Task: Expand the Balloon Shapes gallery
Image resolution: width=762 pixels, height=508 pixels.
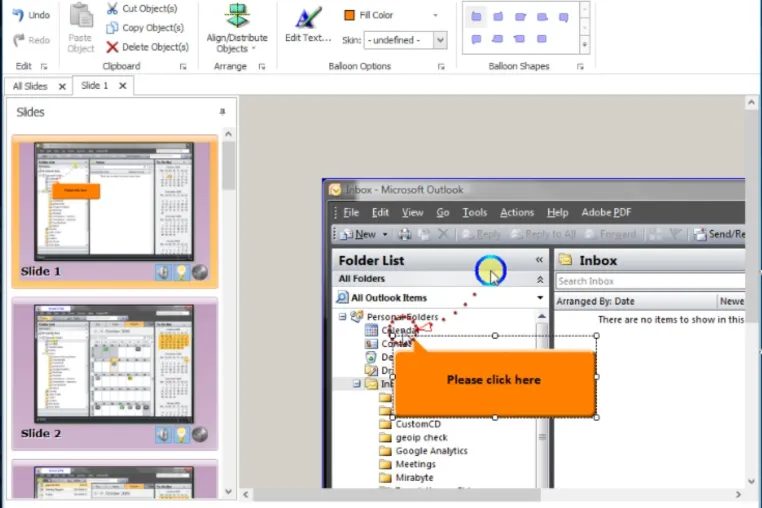Action: click(585, 45)
